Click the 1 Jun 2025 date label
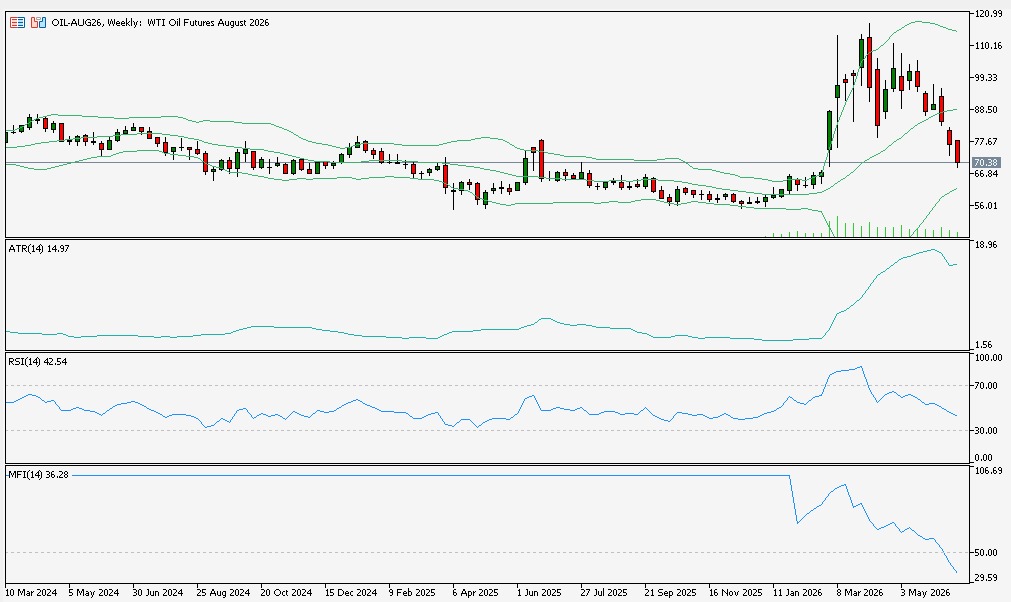 (539, 592)
